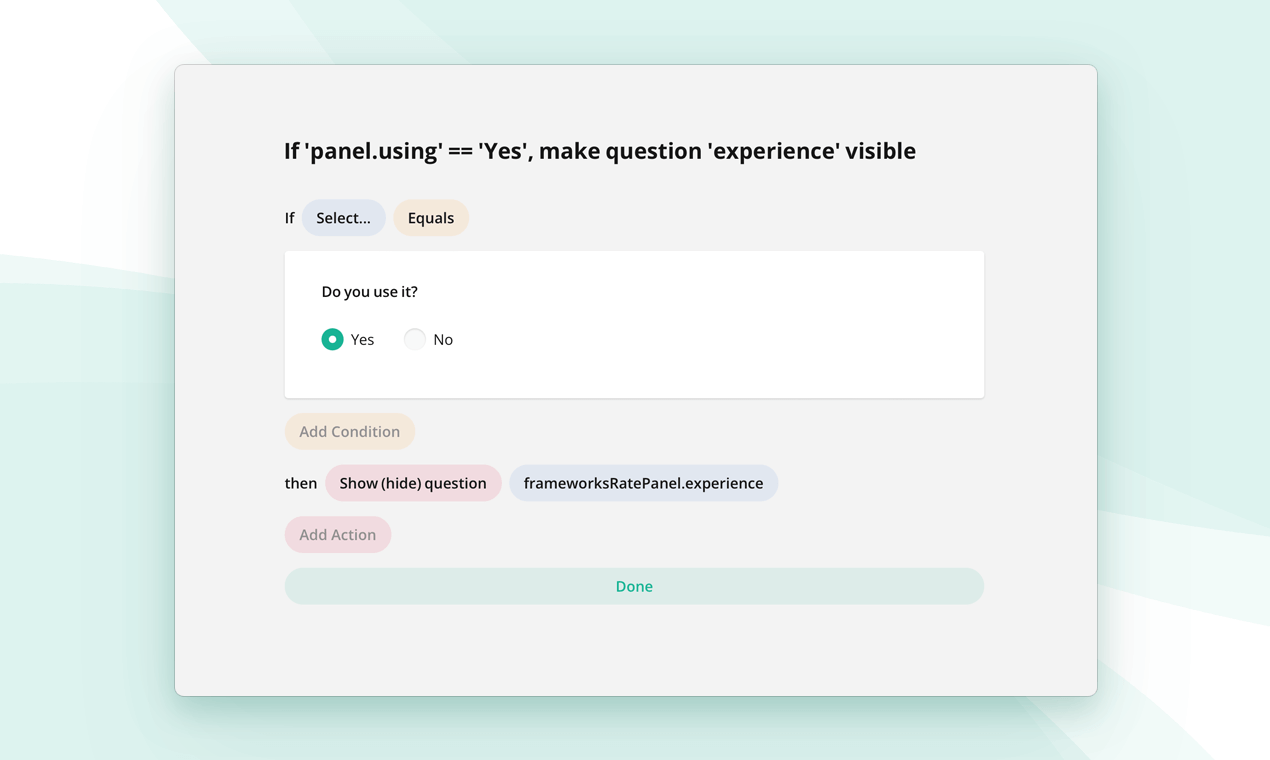The image size is (1270, 760).
Task: Click the gray dialog area below Done
Action: (x=634, y=650)
